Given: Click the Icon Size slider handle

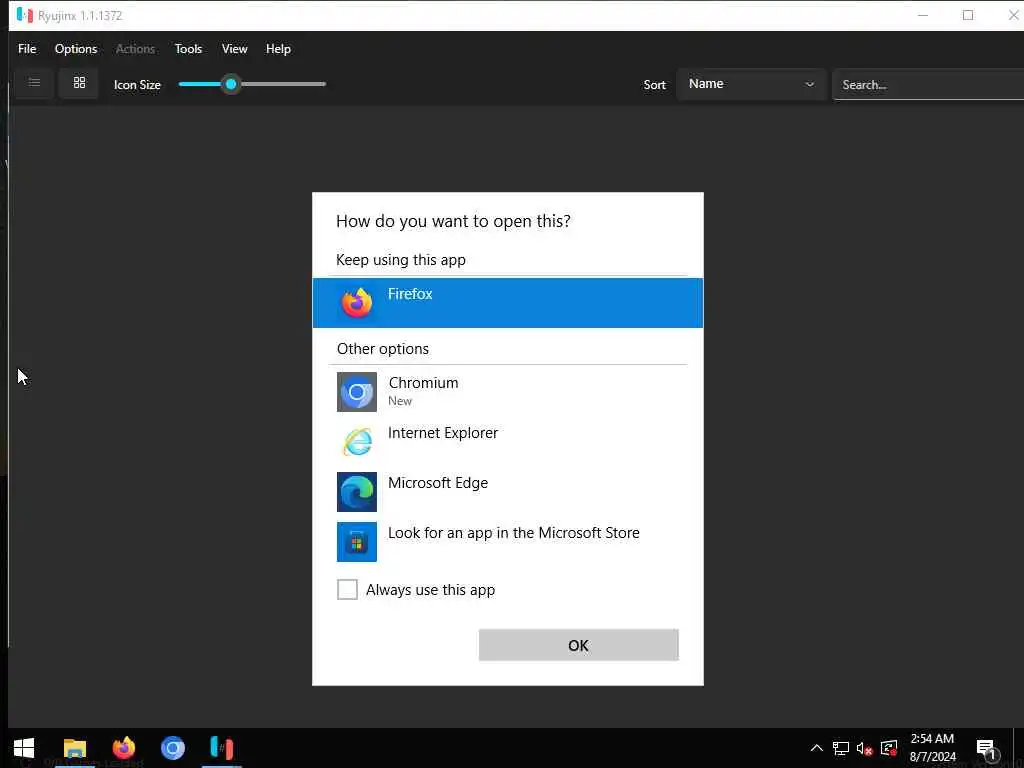Looking at the screenshot, I should pyautogui.click(x=231, y=84).
